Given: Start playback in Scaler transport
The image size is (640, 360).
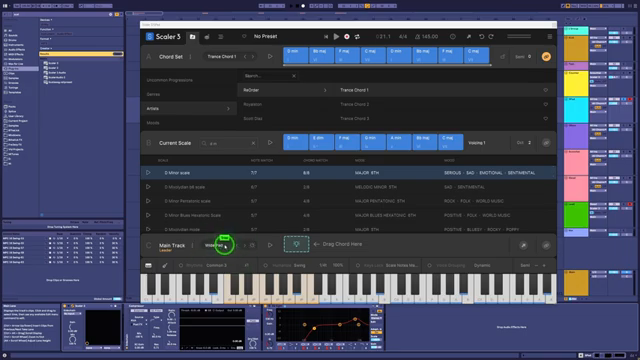Looking at the screenshot, I should click(x=336, y=37).
